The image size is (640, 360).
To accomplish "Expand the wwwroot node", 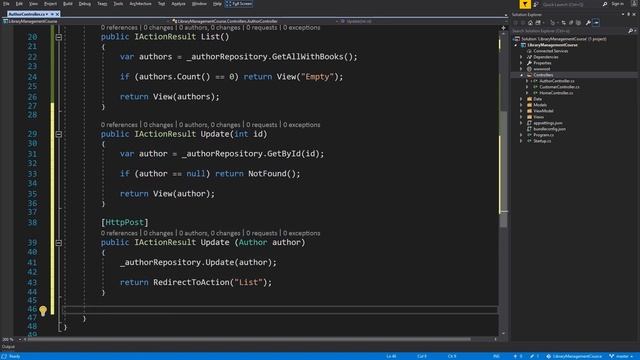I will pyautogui.click(x=521, y=69).
